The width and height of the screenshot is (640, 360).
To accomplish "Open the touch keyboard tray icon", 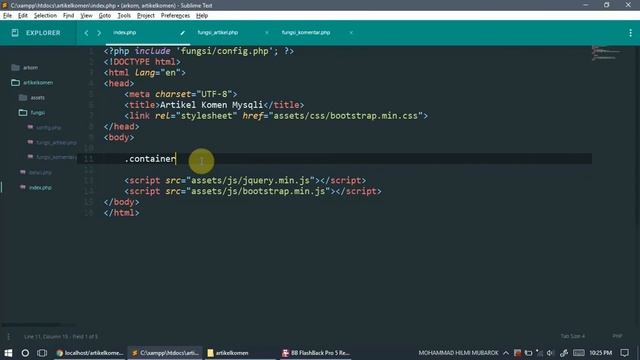I will 579,353.
